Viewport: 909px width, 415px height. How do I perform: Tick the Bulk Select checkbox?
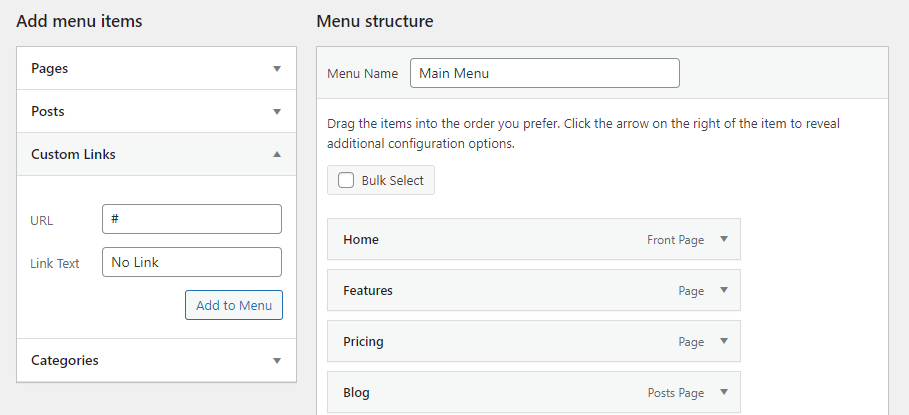[346, 180]
